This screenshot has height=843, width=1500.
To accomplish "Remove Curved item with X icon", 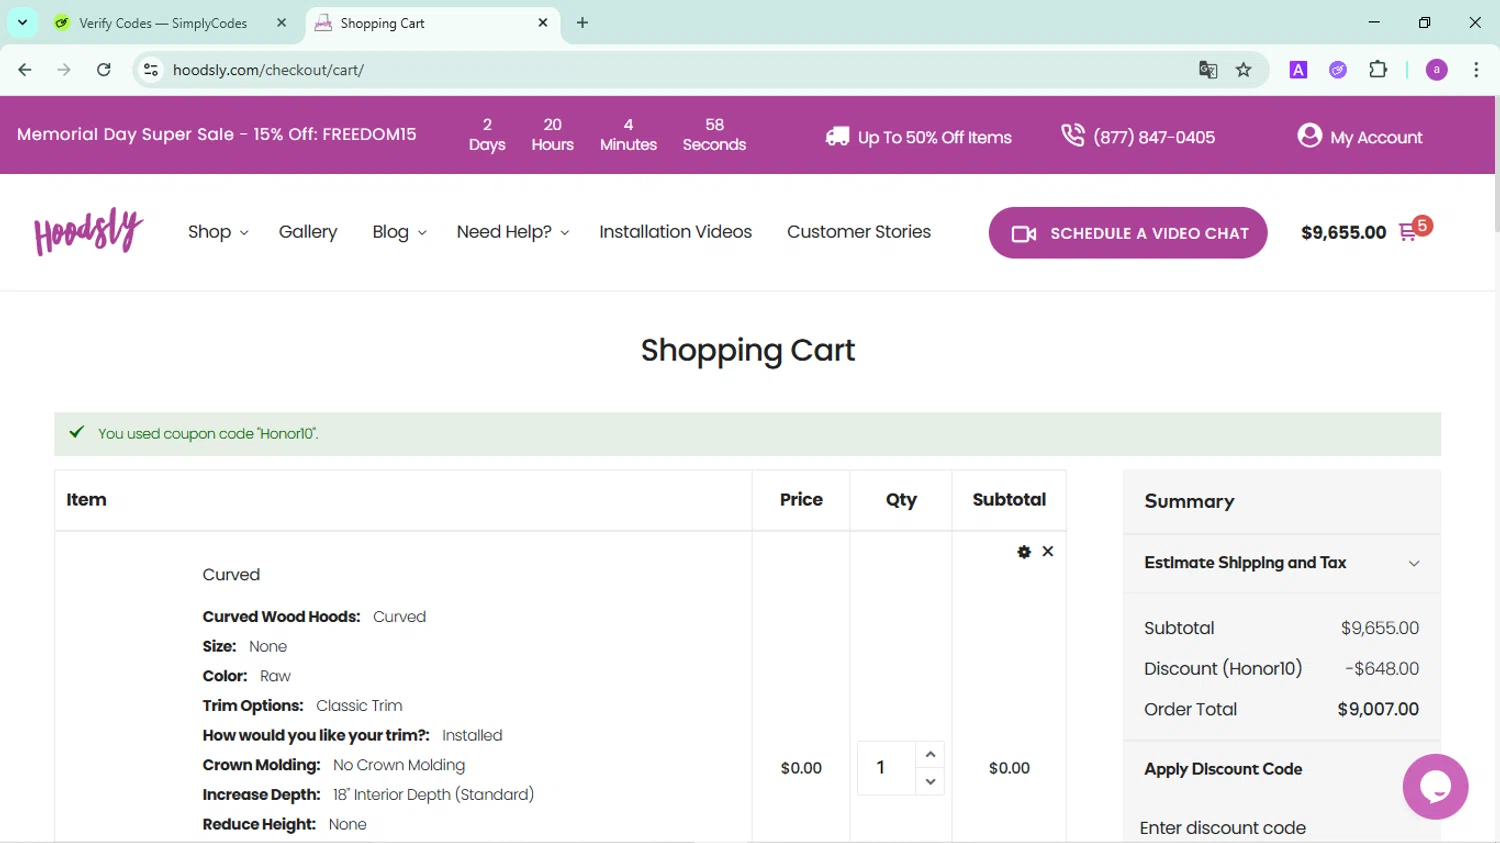I will 1048,551.
